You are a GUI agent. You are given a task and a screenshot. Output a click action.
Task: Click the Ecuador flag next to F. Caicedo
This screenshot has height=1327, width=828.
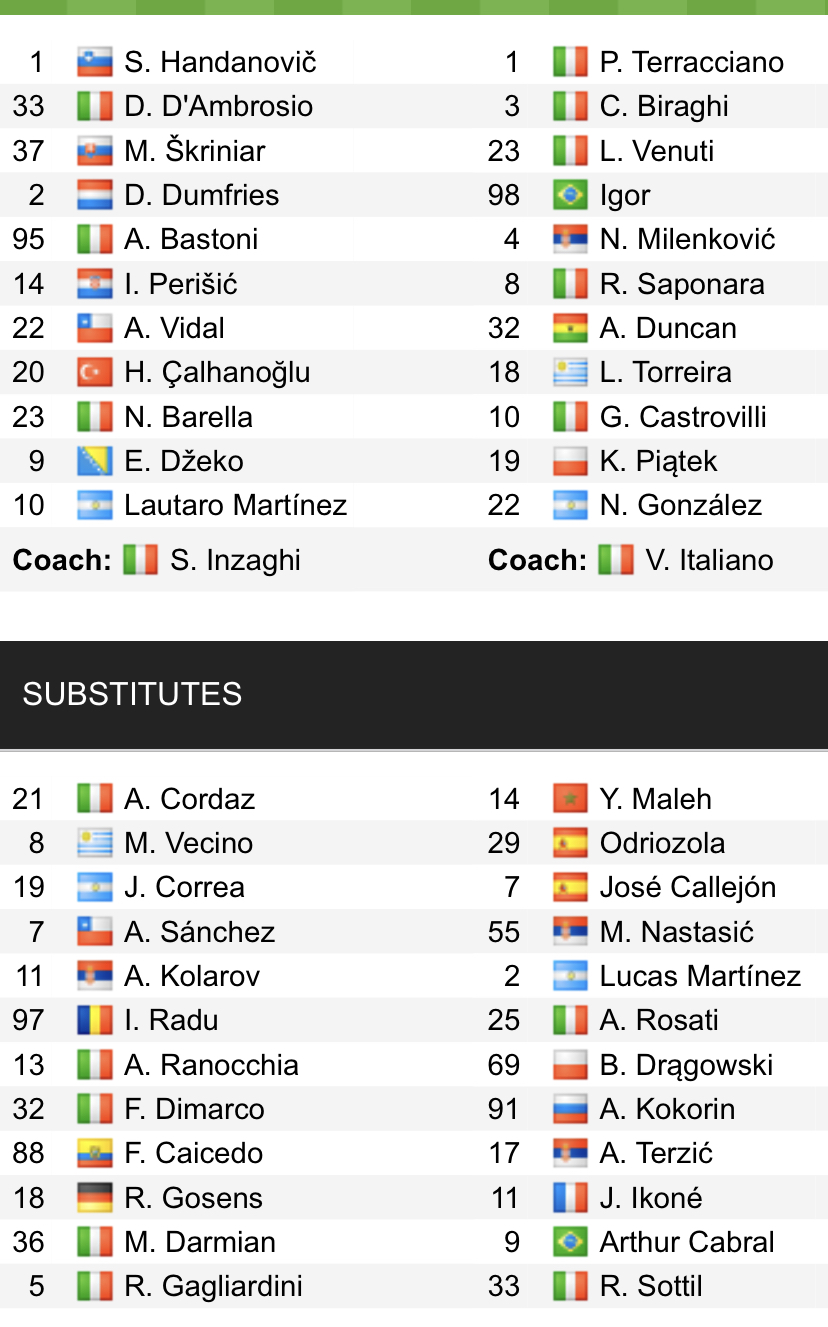[94, 1154]
